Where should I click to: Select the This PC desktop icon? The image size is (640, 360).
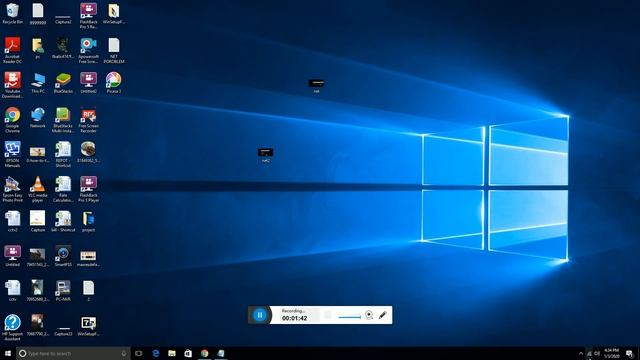(38, 83)
